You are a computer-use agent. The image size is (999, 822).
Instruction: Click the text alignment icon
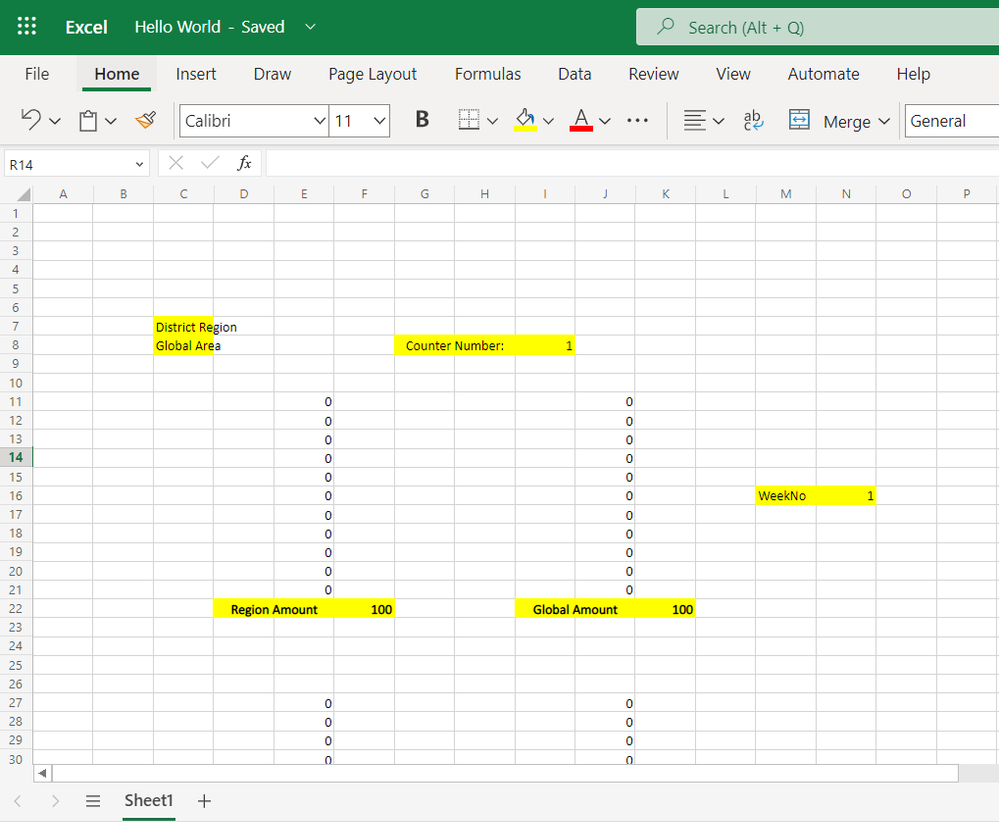(x=694, y=120)
